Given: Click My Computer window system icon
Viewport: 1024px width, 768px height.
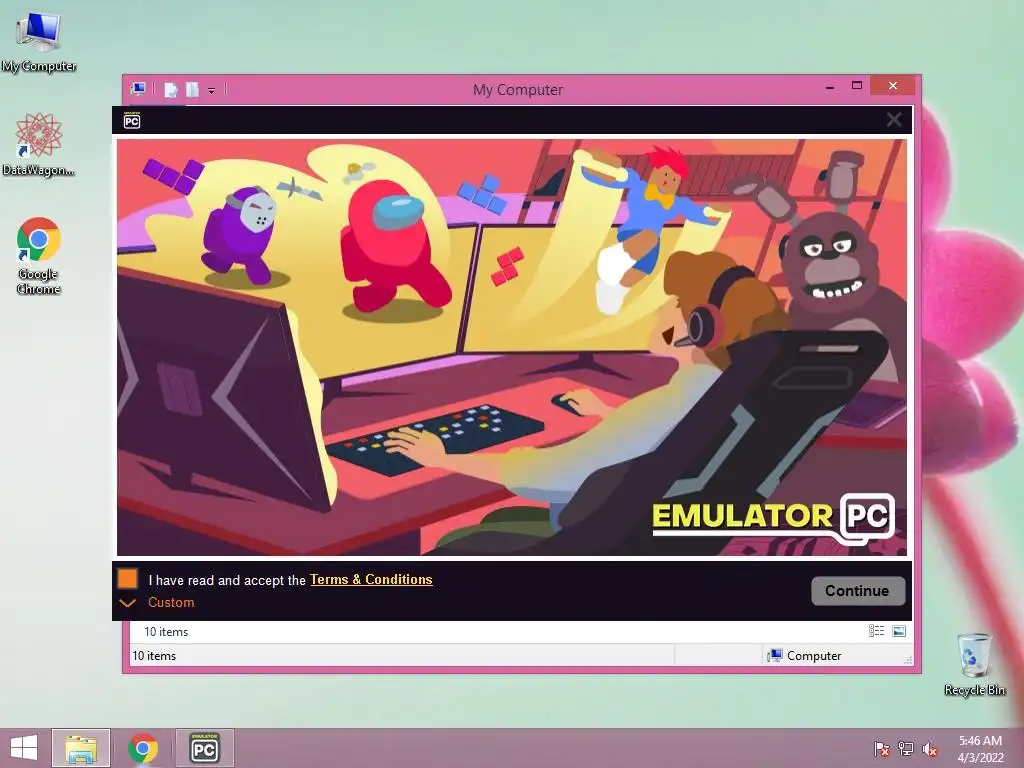Looking at the screenshot, I should pos(138,89).
